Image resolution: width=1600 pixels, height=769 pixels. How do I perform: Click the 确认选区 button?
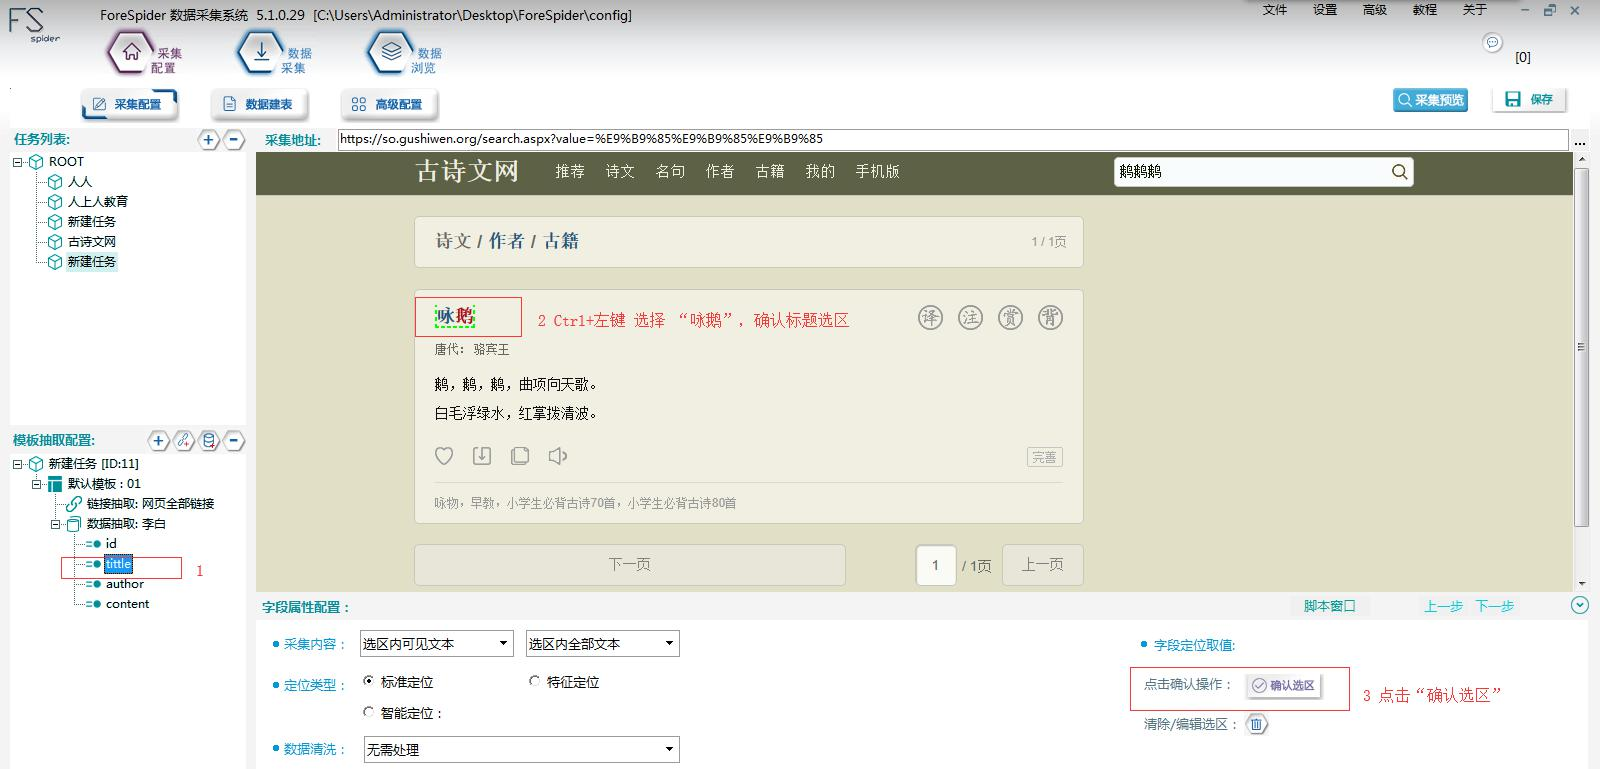[x=1284, y=686]
